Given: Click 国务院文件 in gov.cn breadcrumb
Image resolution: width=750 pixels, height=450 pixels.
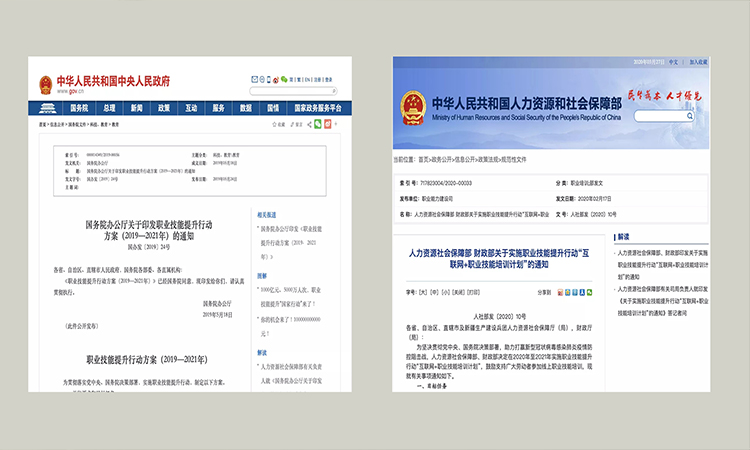Looking at the screenshot, I should [x=77, y=124].
